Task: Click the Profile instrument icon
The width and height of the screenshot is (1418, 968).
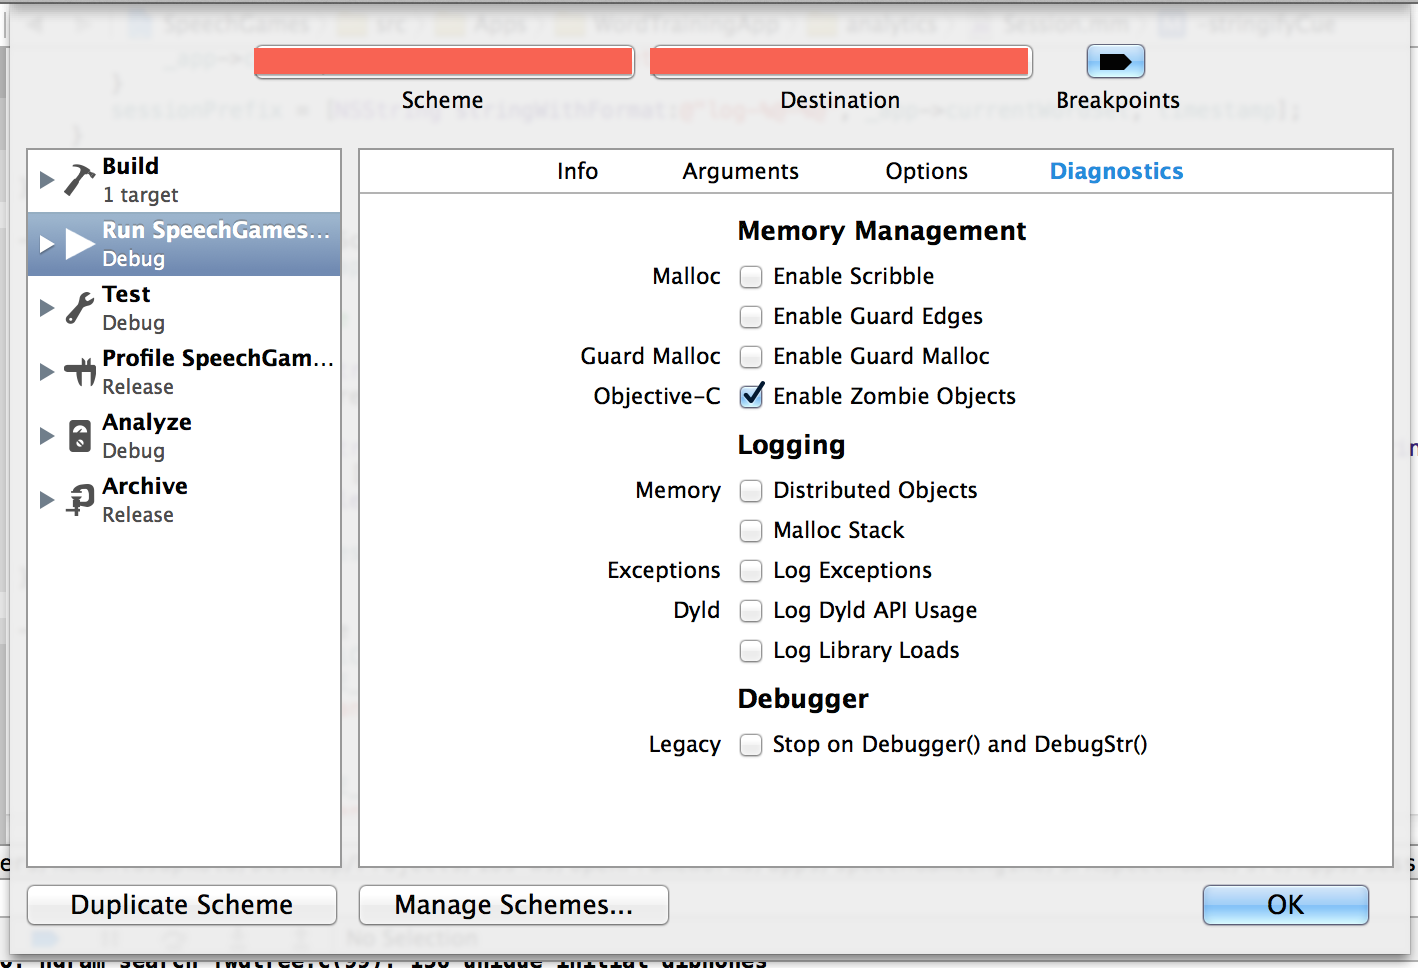Action: pyautogui.click(x=80, y=372)
